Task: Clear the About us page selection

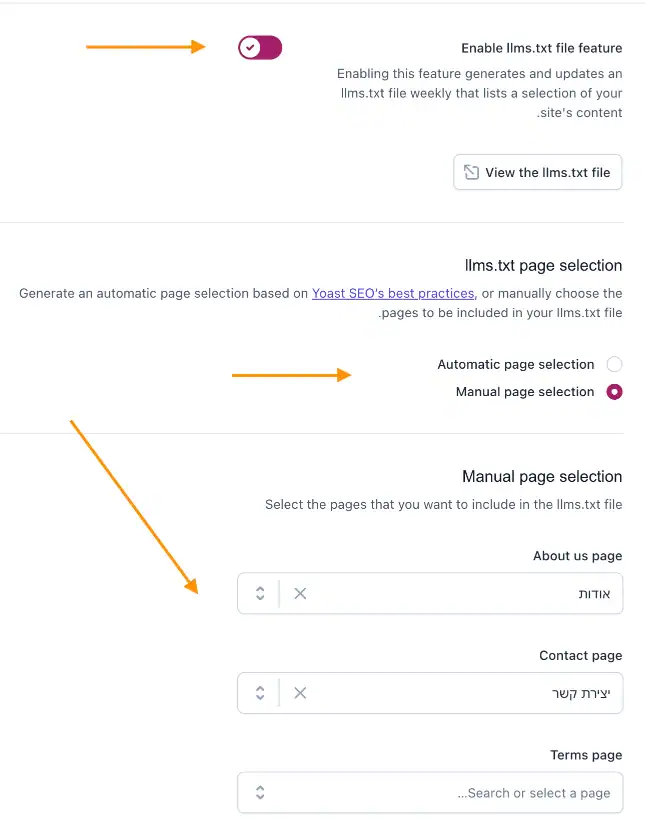Action: click(300, 593)
